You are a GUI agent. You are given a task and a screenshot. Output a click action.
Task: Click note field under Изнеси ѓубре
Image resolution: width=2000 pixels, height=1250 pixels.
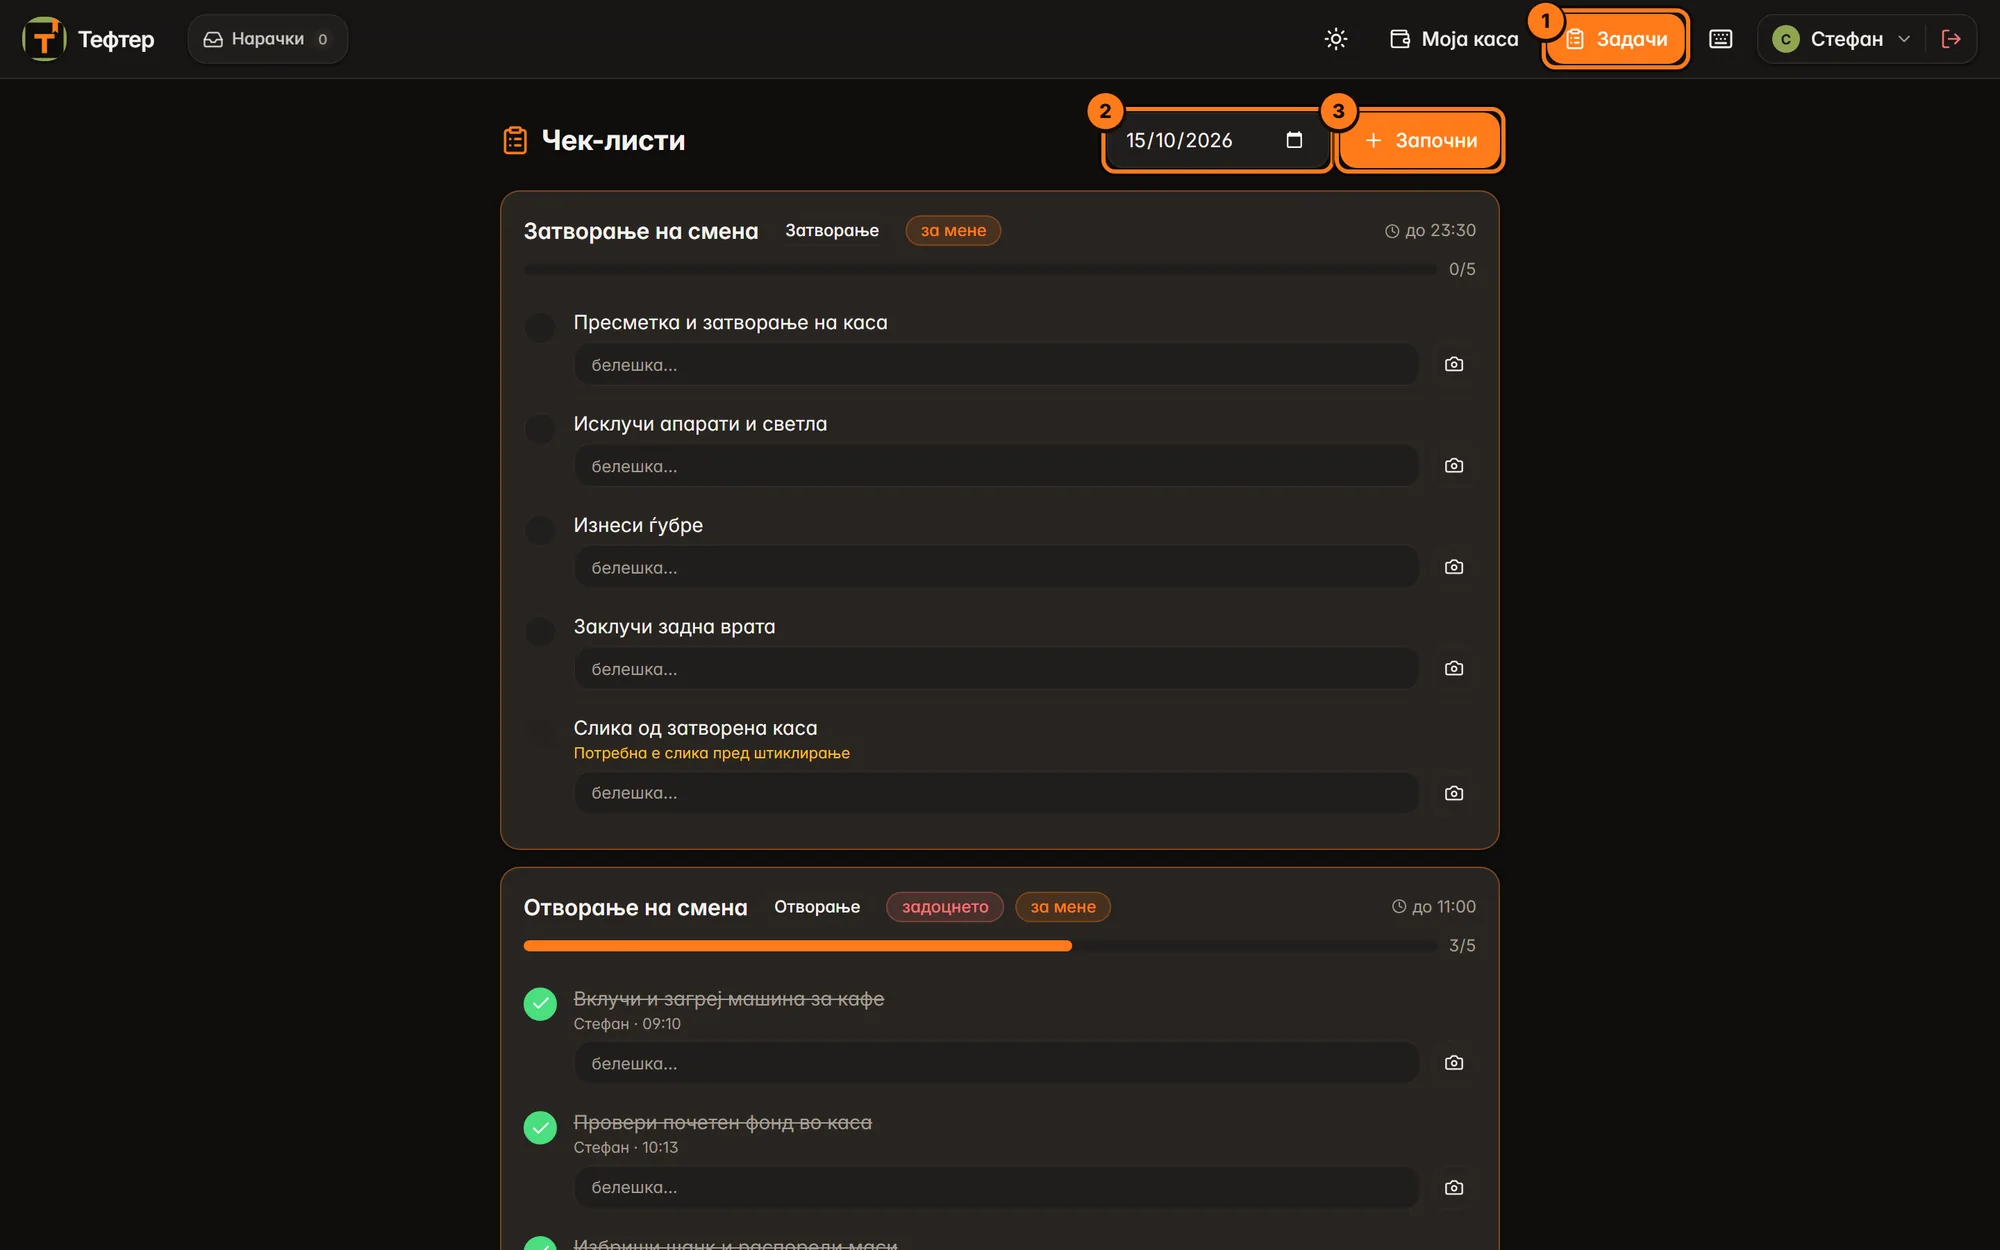tap(996, 567)
